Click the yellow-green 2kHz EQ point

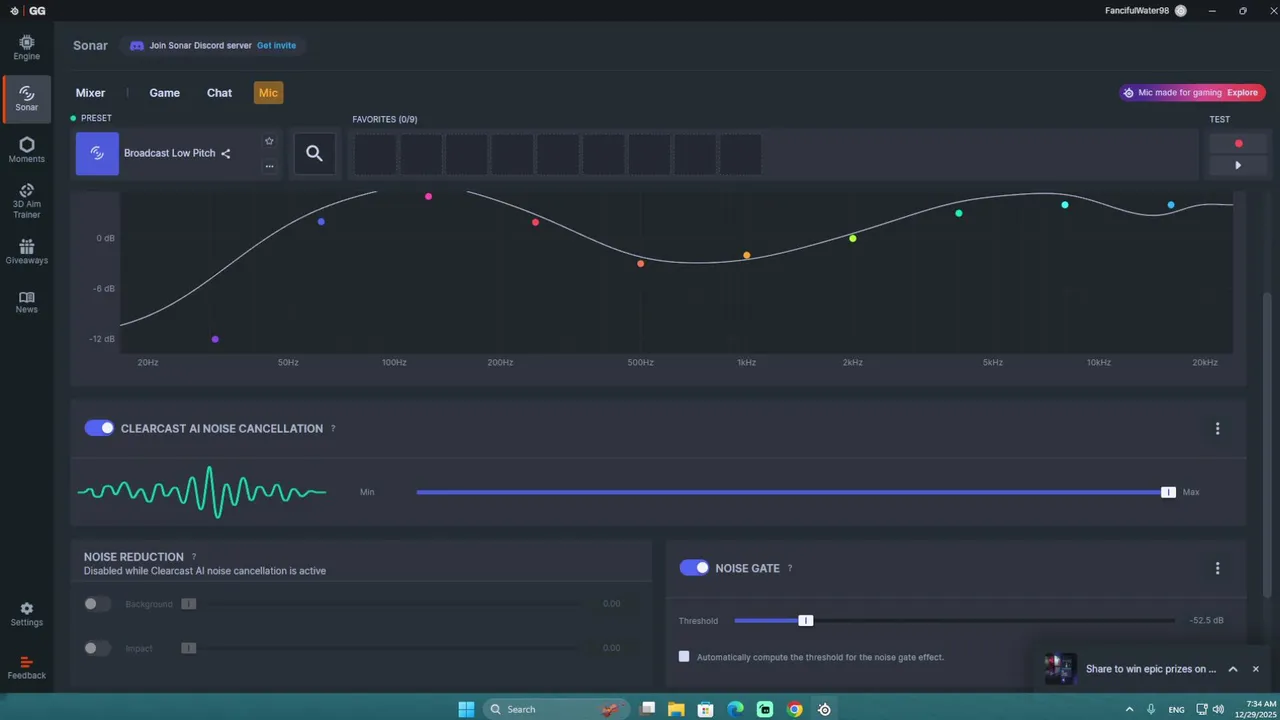click(x=853, y=238)
